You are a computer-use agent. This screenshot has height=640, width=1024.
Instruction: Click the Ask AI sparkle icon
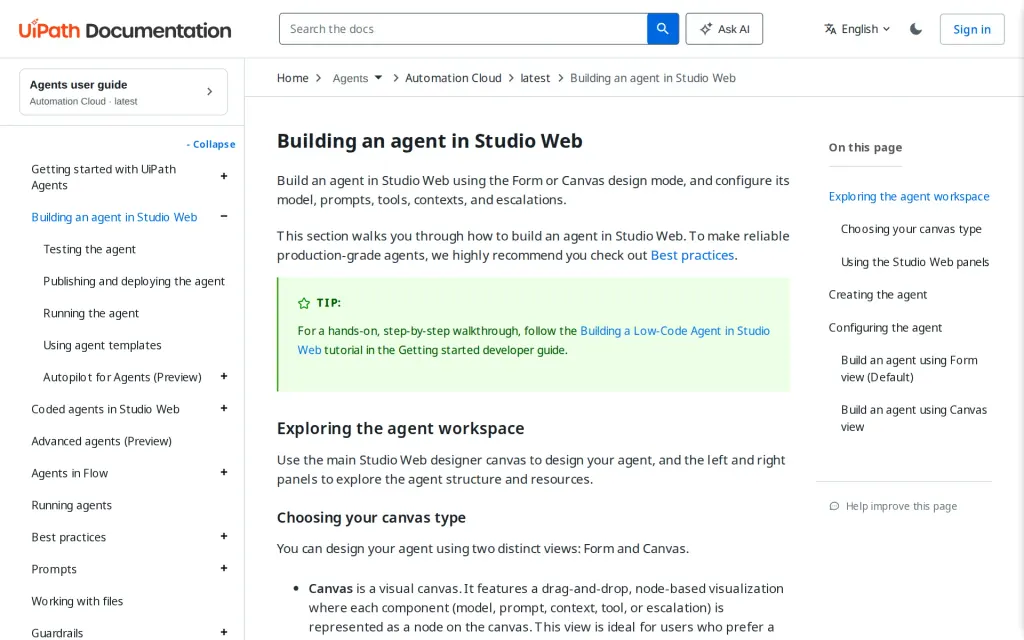(x=706, y=29)
